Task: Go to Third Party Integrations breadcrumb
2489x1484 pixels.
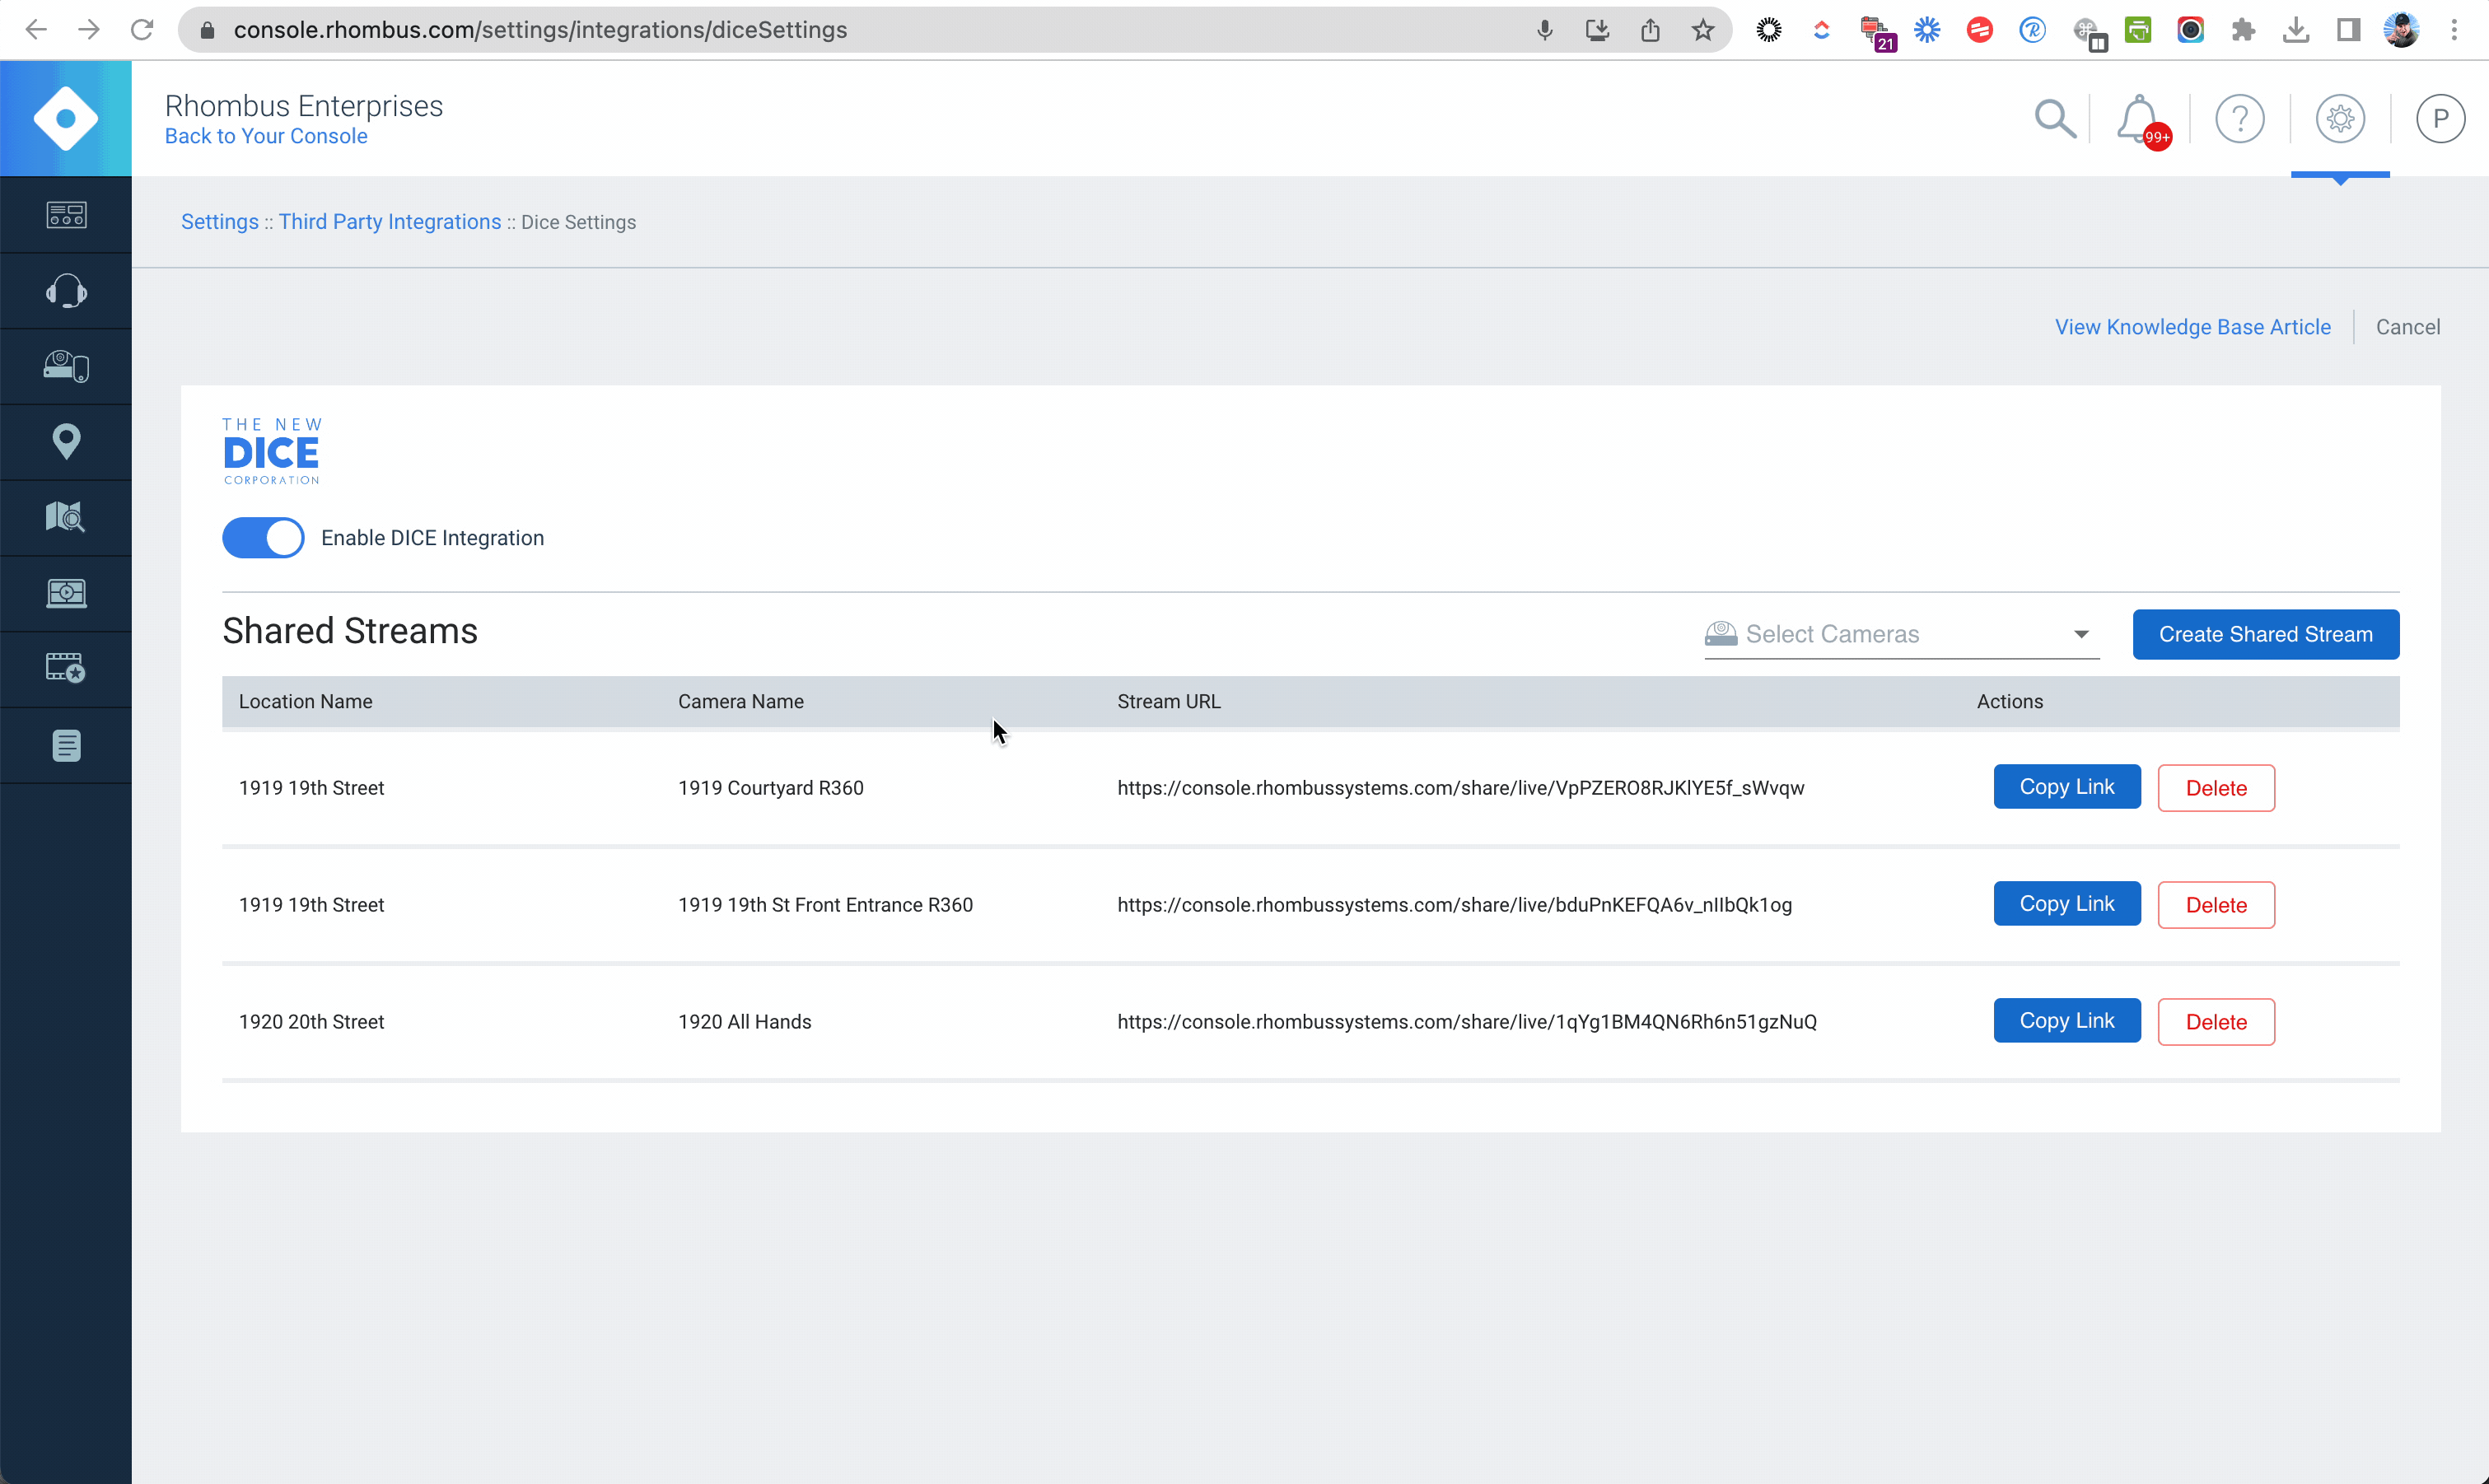Action: point(390,222)
